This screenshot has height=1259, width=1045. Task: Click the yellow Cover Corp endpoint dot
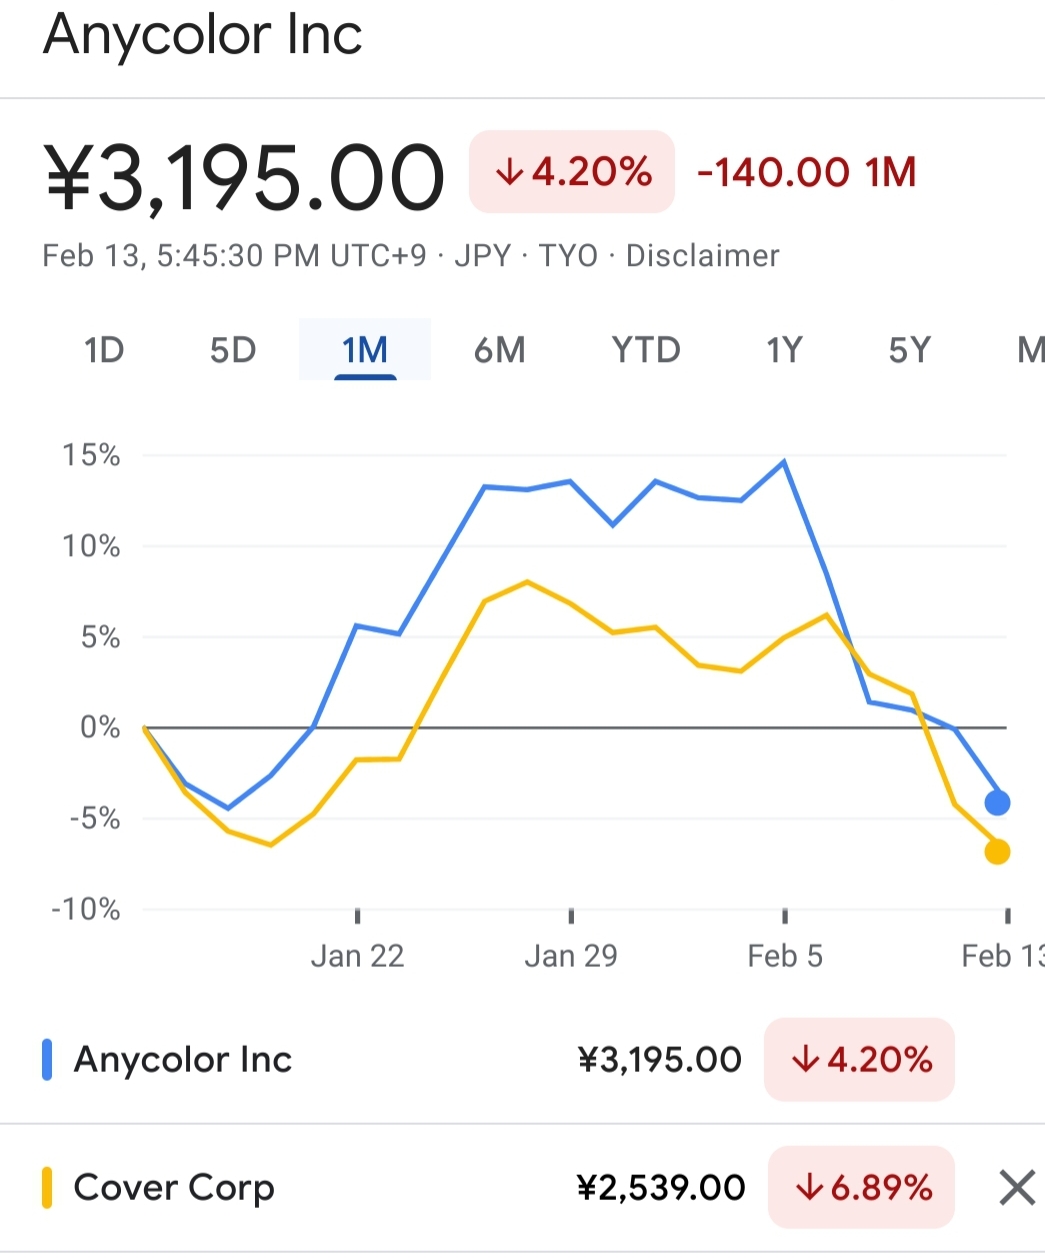997,852
